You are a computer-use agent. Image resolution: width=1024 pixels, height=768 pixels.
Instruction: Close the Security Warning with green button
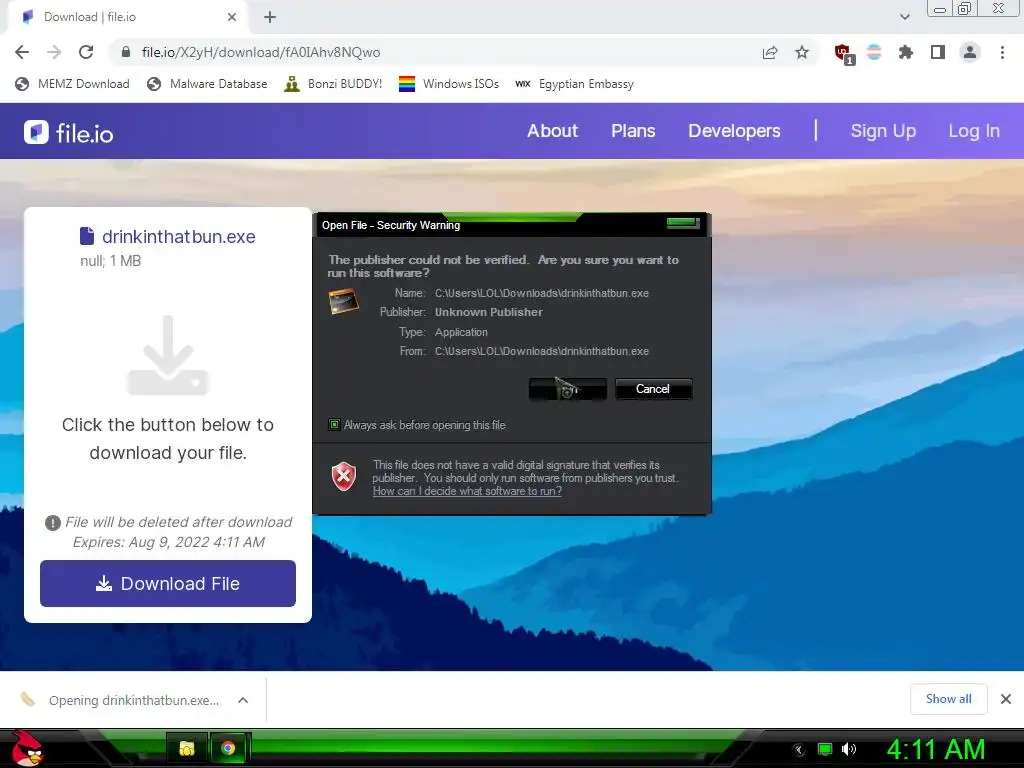(683, 223)
